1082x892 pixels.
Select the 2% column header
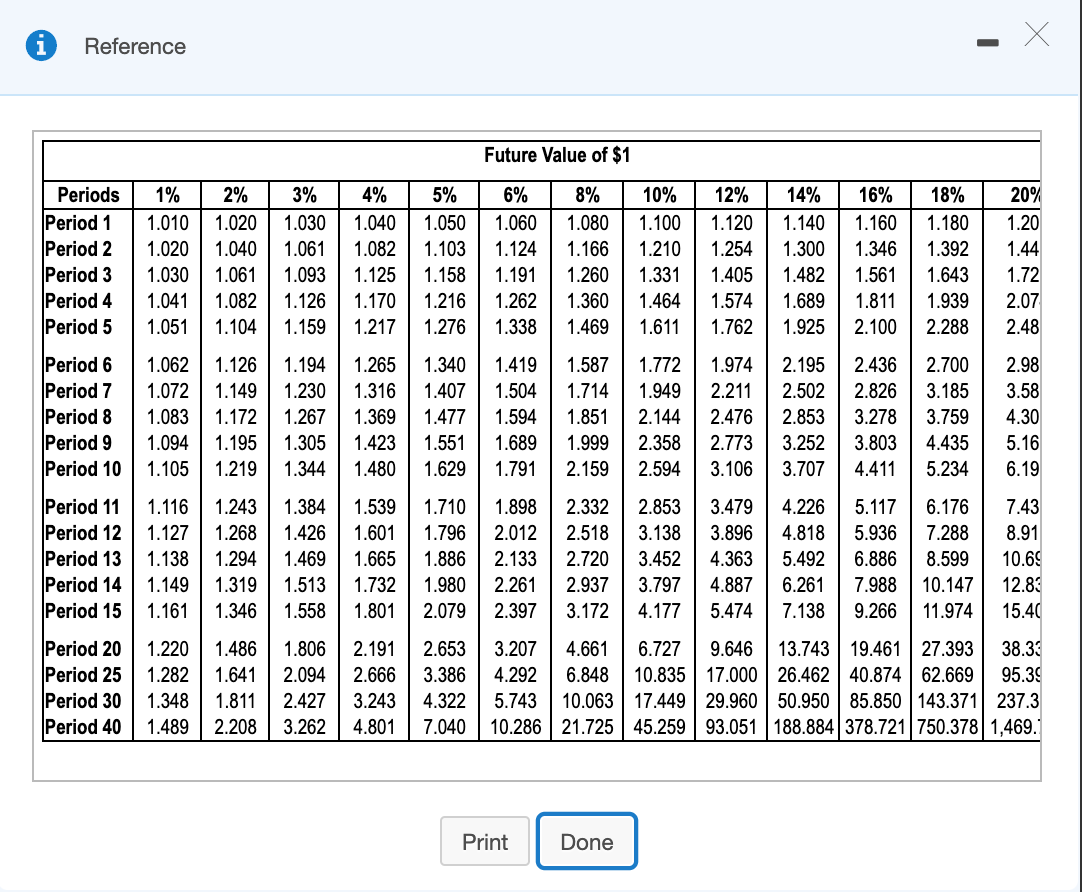pyautogui.click(x=235, y=195)
